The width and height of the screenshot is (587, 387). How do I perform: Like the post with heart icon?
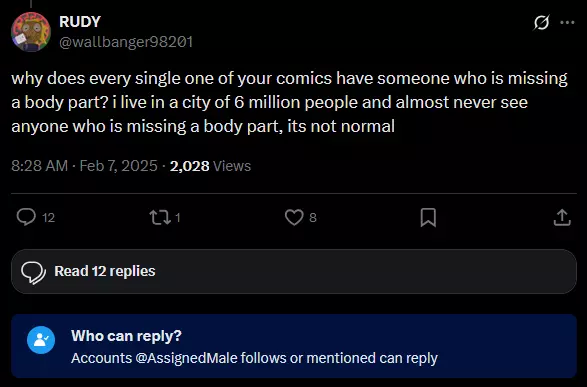(294, 217)
